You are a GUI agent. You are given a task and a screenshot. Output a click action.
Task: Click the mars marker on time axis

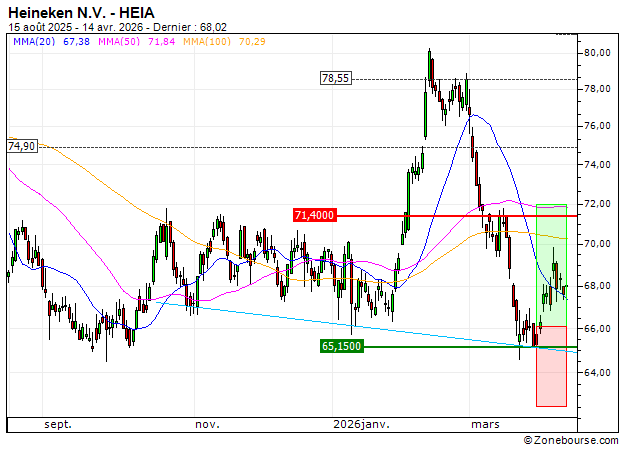point(485,424)
